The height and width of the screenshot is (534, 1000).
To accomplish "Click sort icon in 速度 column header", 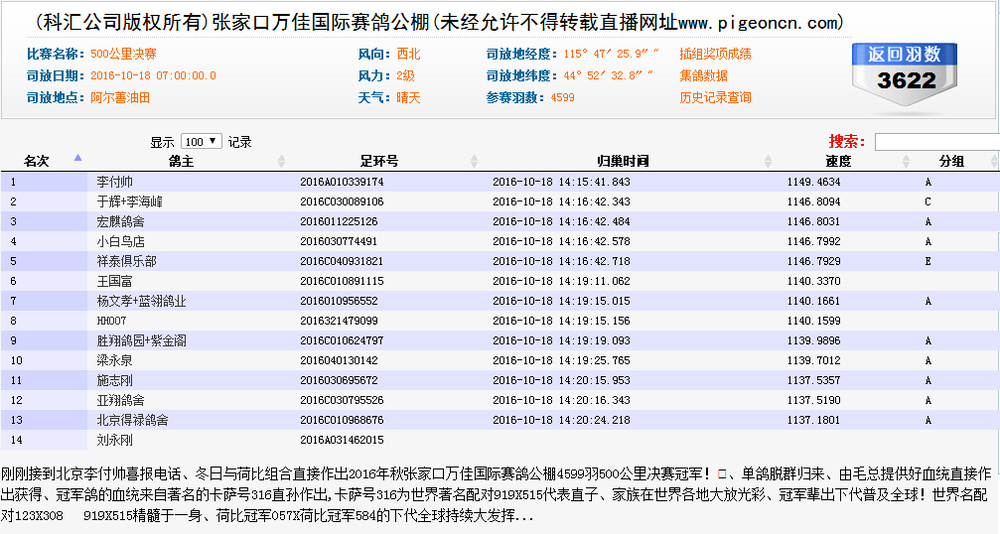I will 908,161.
